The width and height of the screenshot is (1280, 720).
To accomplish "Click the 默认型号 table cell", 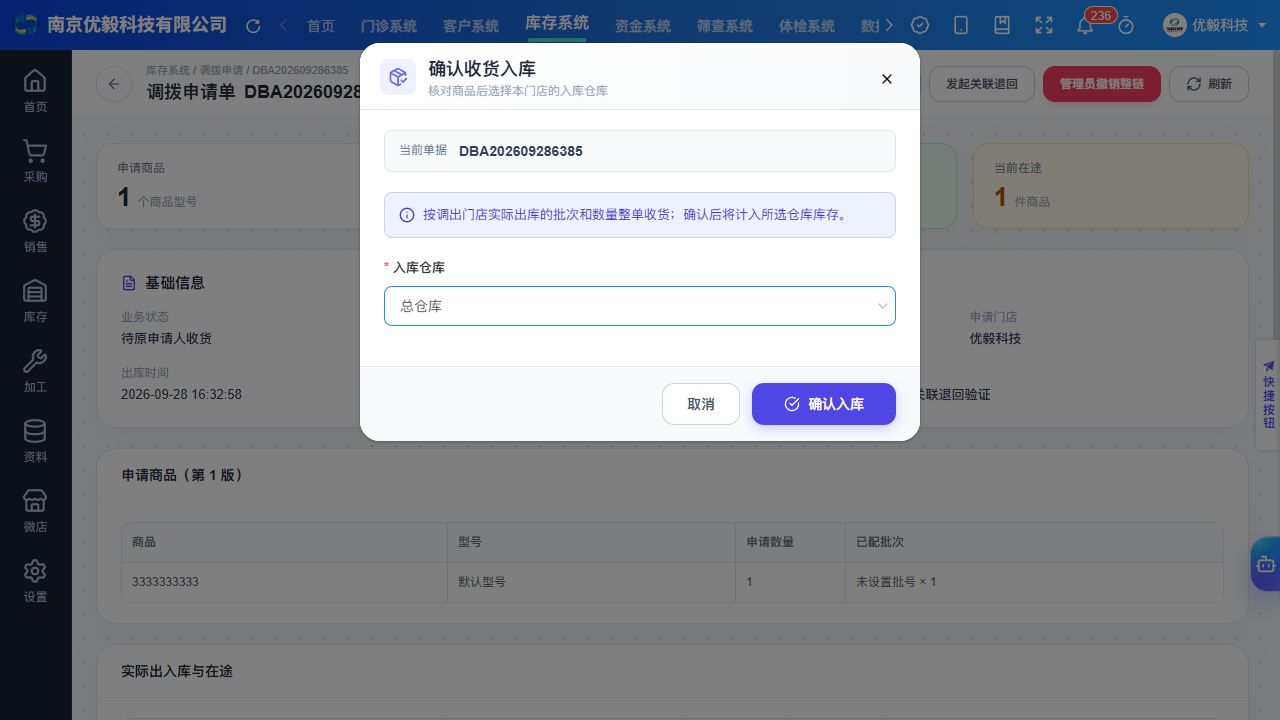I will point(591,581).
